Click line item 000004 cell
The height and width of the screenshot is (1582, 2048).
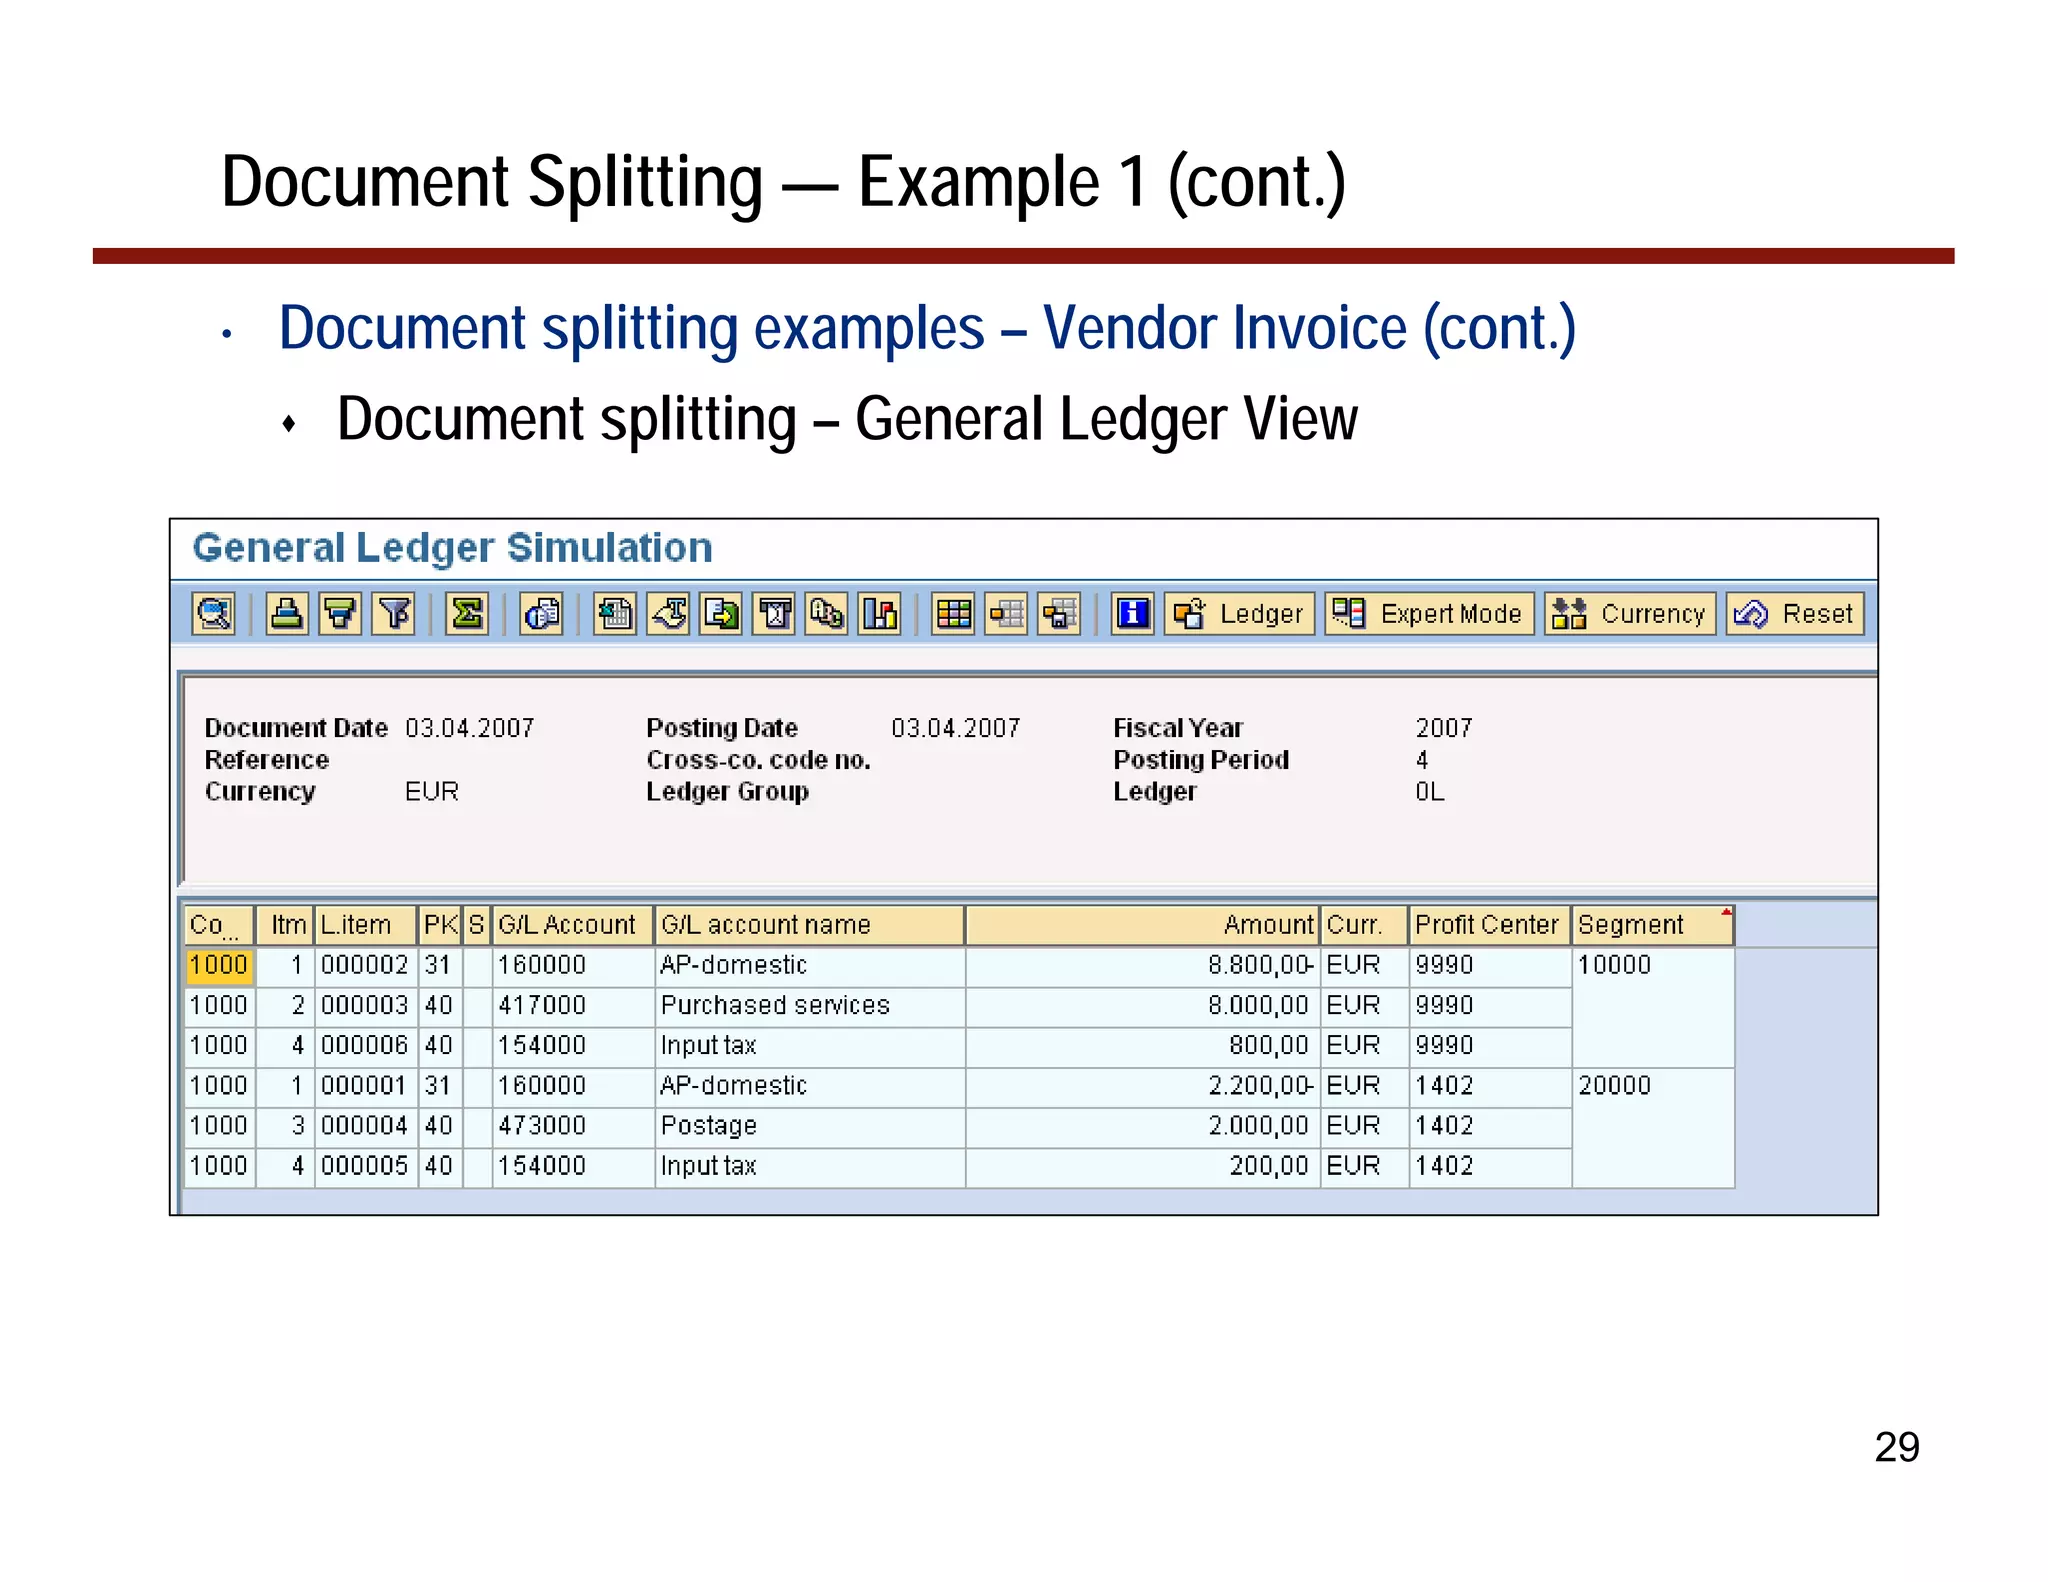pyautogui.click(x=365, y=1126)
